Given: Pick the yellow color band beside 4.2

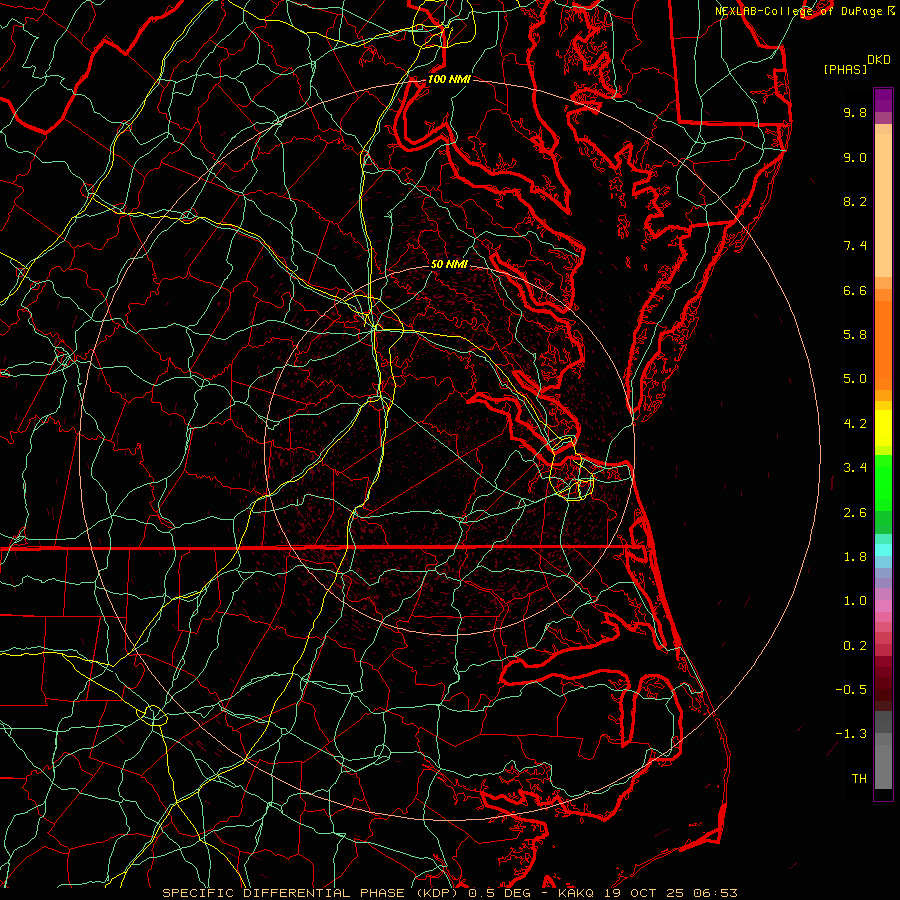Looking at the screenshot, I should coord(883,428).
